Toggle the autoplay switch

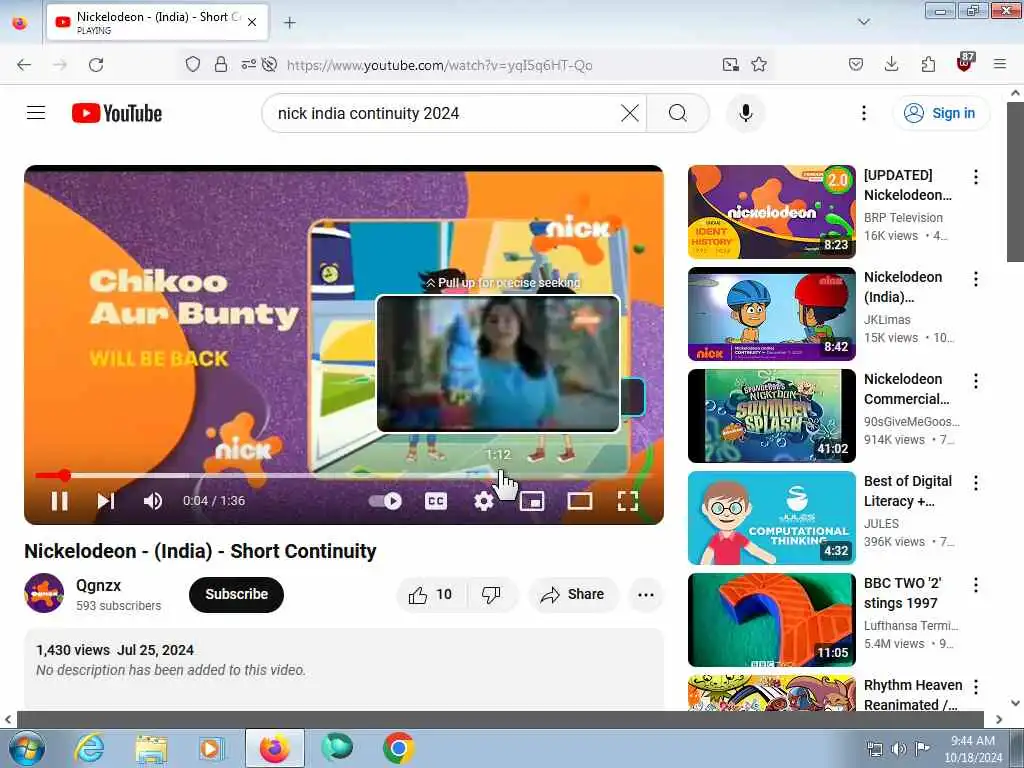tap(385, 501)
